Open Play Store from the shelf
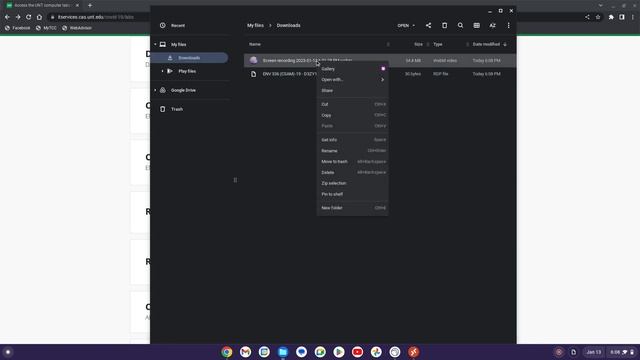This screenshot has height=360, width=640. click(x=339, y=352)
